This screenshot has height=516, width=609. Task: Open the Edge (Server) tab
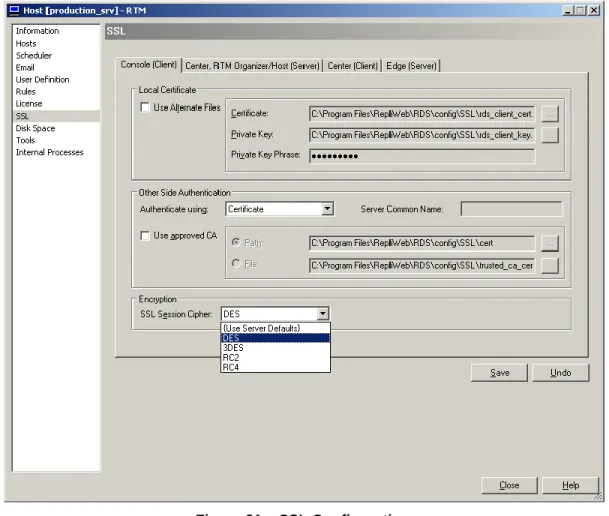point(411,66)
